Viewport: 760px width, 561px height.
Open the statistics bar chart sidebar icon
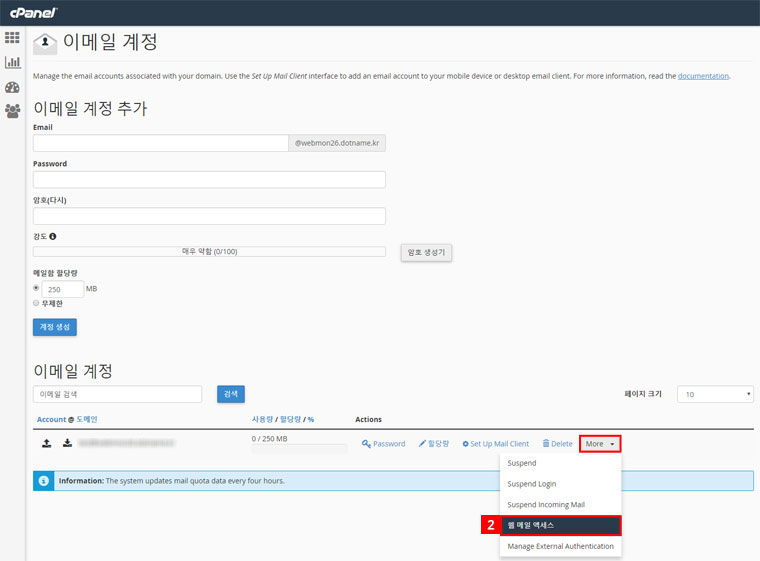(x=12, y=62)
